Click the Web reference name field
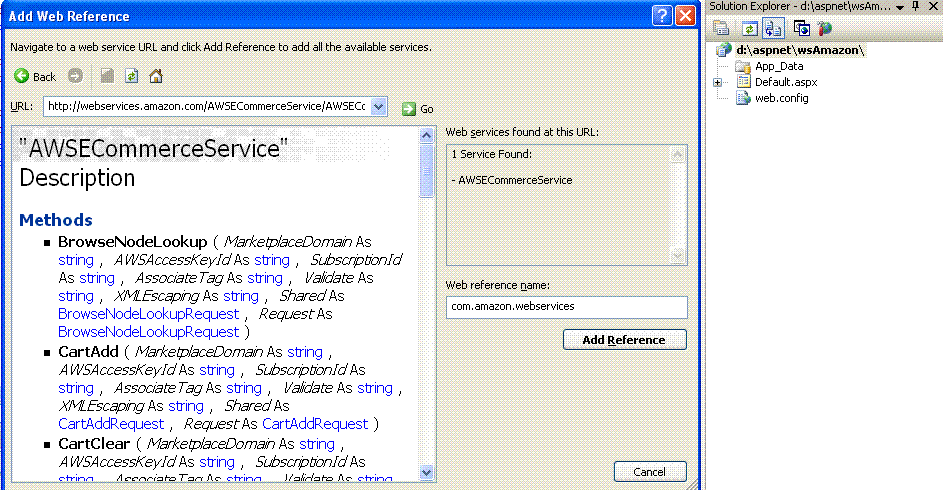This screenshot has height=490, width=943. (567, 307)
